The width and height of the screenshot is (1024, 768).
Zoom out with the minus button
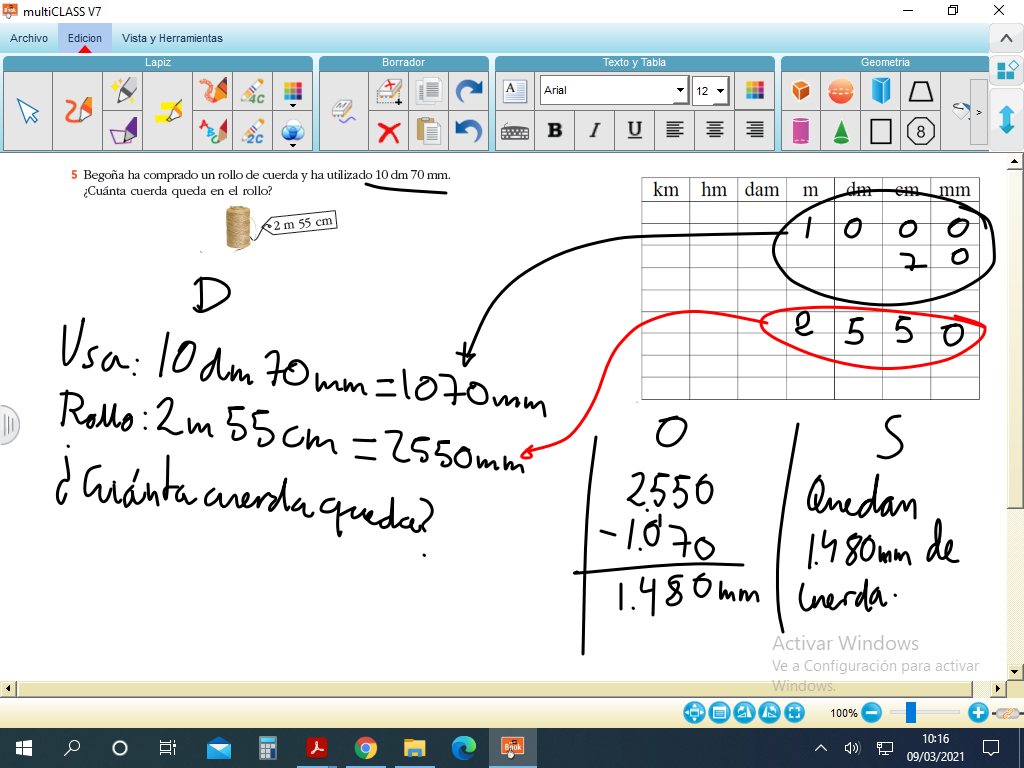click(871, 712)
